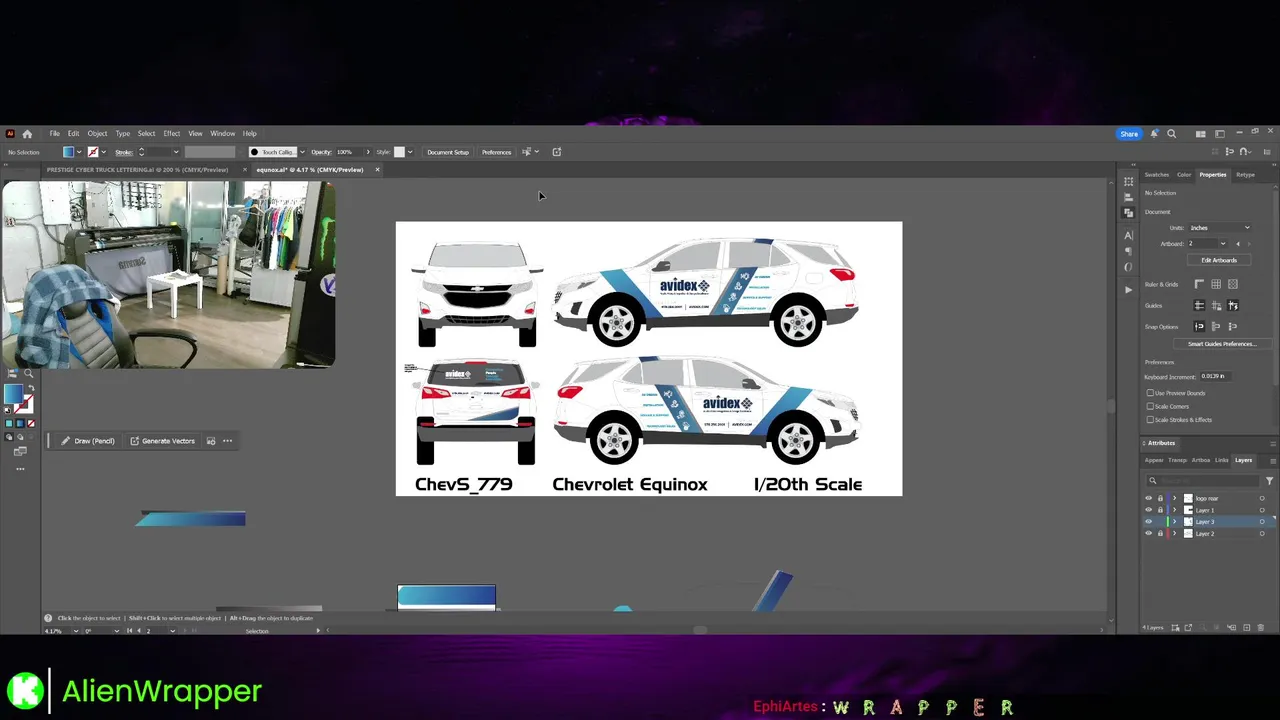Create new sublayer icon in Layers panel
Viewport: 1280px width, 720px height.
[x=1231, y=627]
